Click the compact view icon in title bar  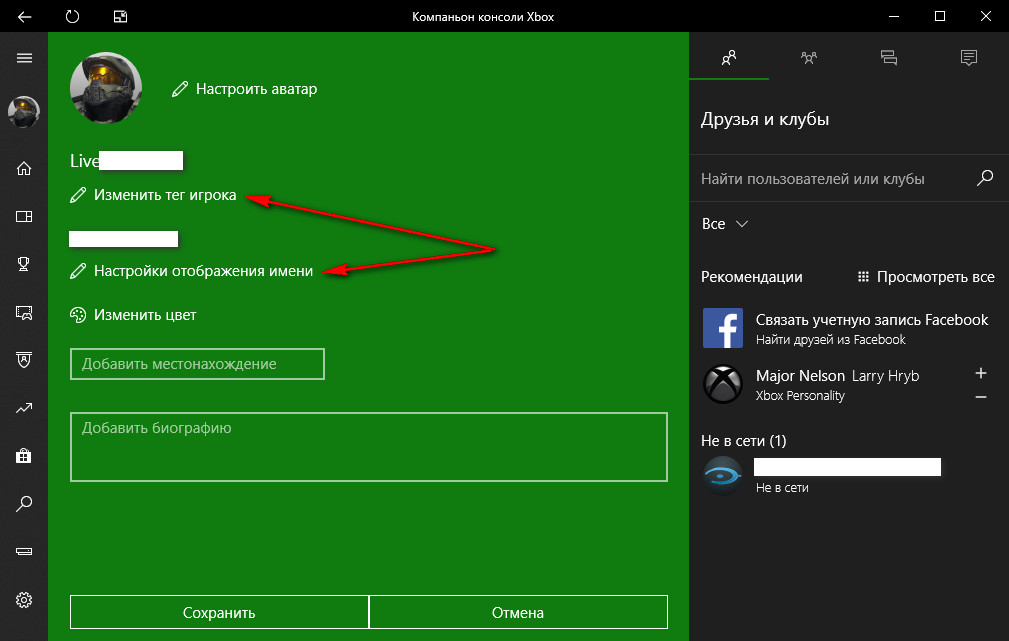pos(120,17)
